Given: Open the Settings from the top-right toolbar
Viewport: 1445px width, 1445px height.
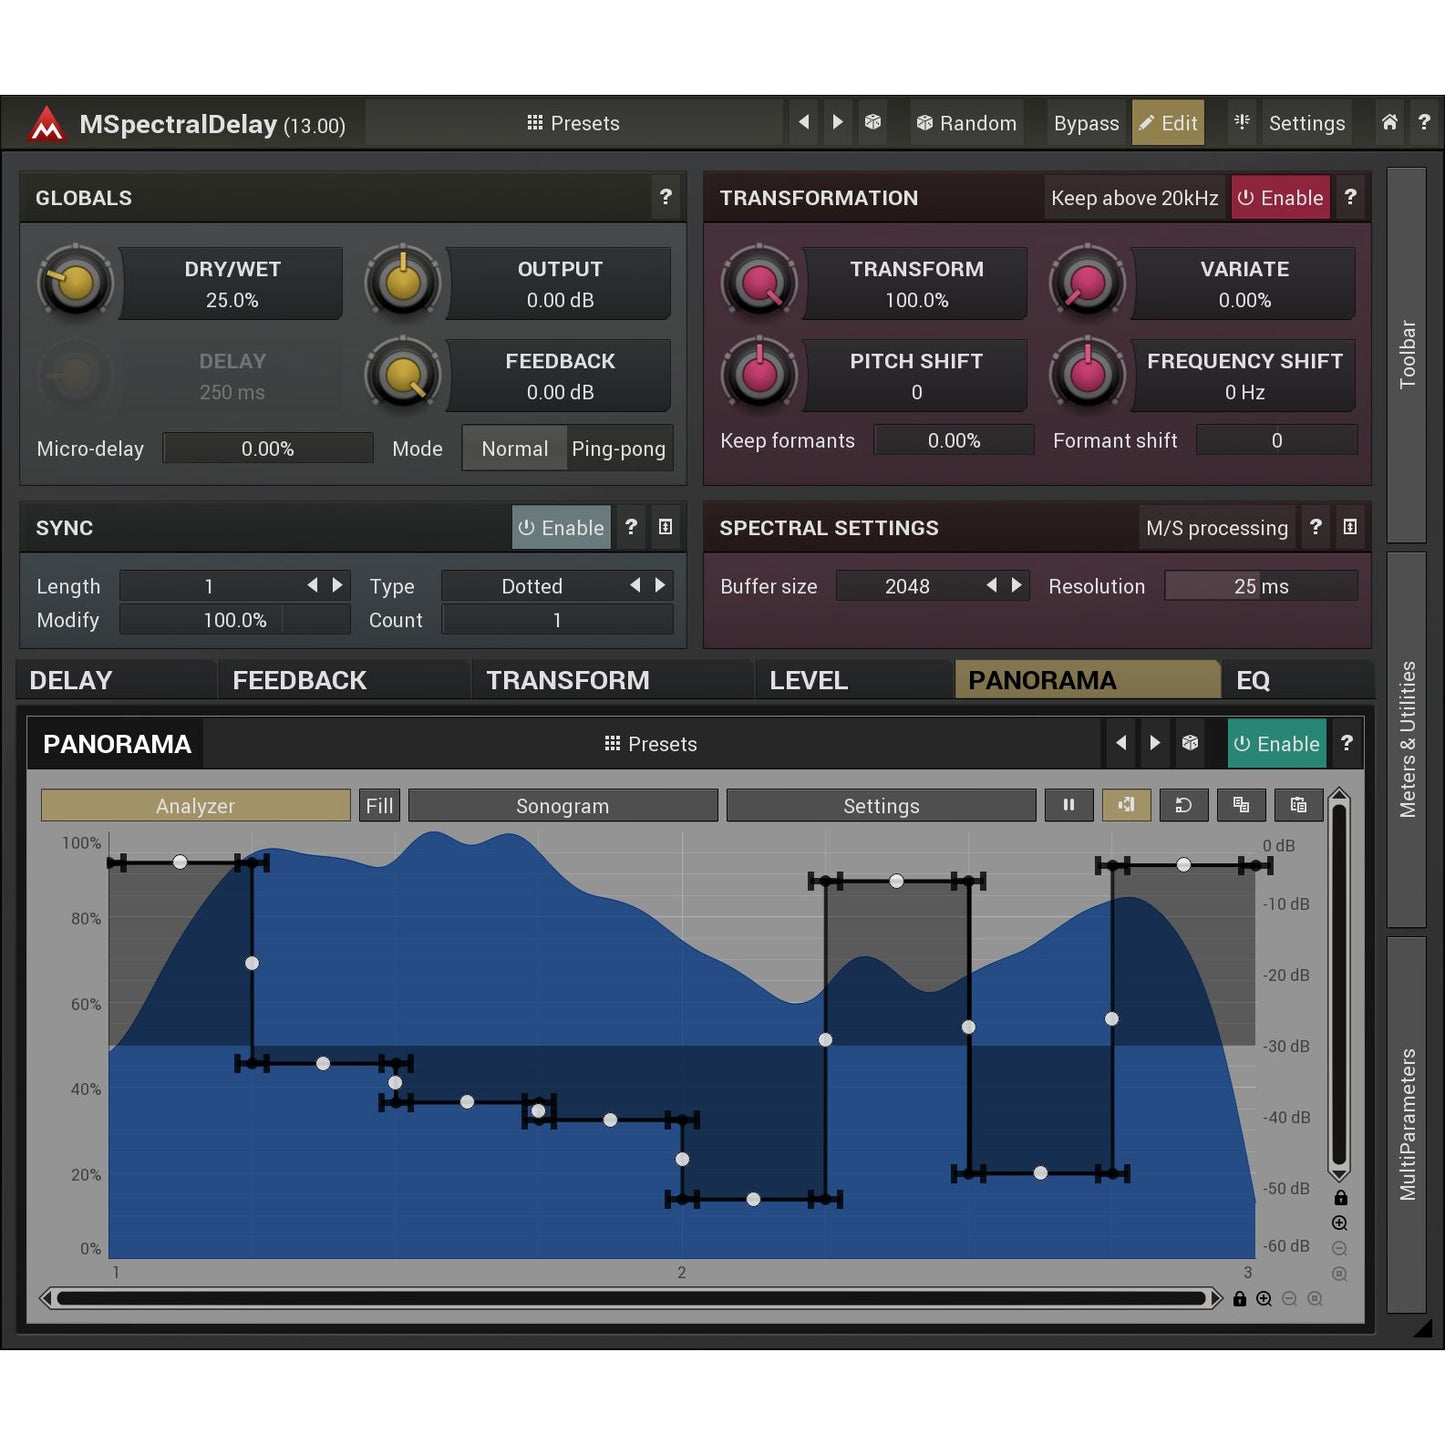Looking at the screenshot, I should coord(1306,122).
